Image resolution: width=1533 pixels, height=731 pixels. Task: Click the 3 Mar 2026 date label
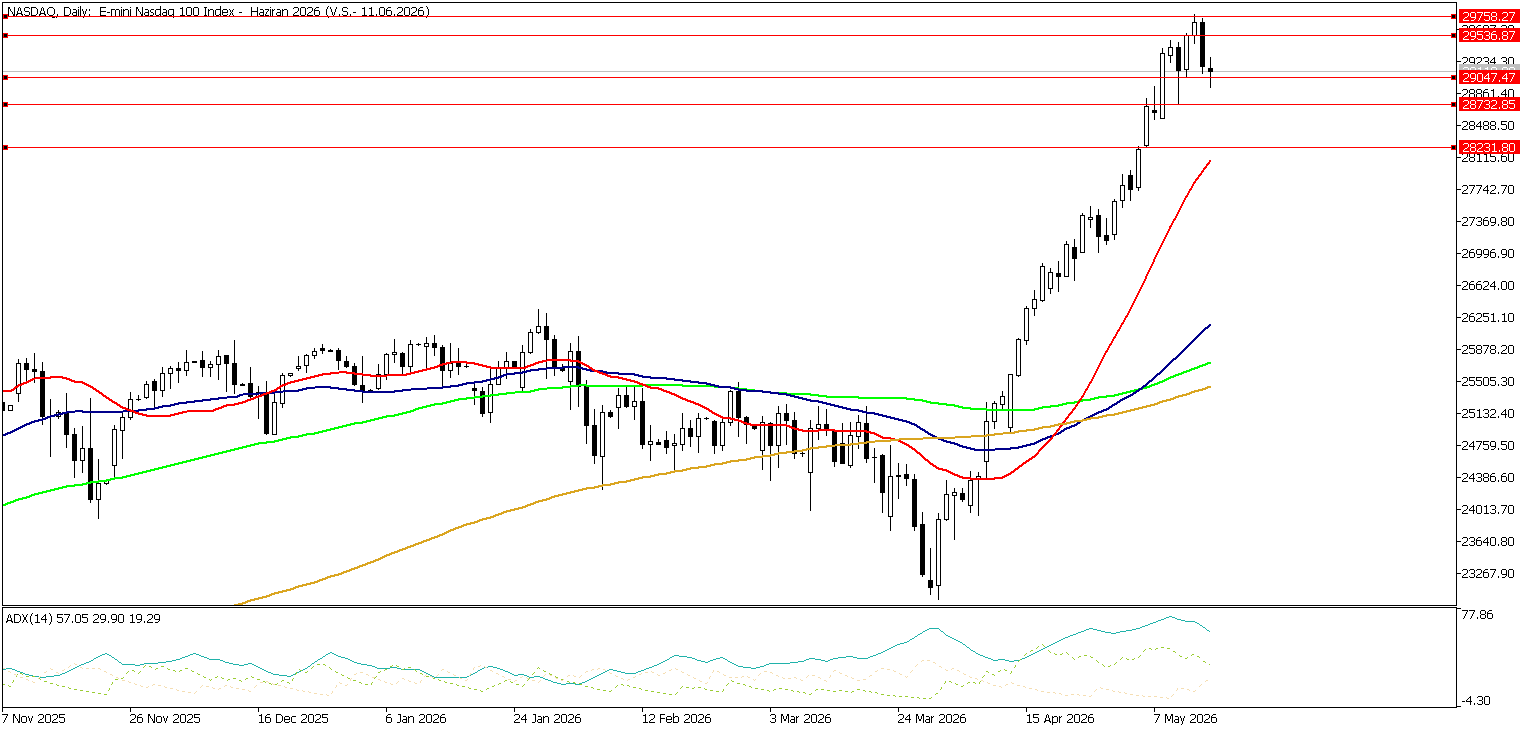800,719
